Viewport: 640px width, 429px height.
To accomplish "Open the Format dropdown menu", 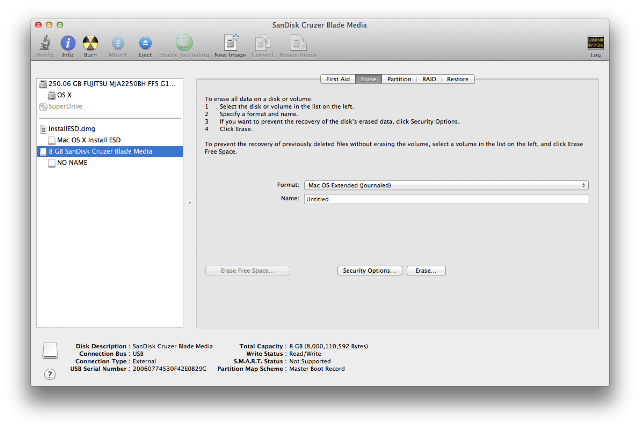I will click(446, 185).
